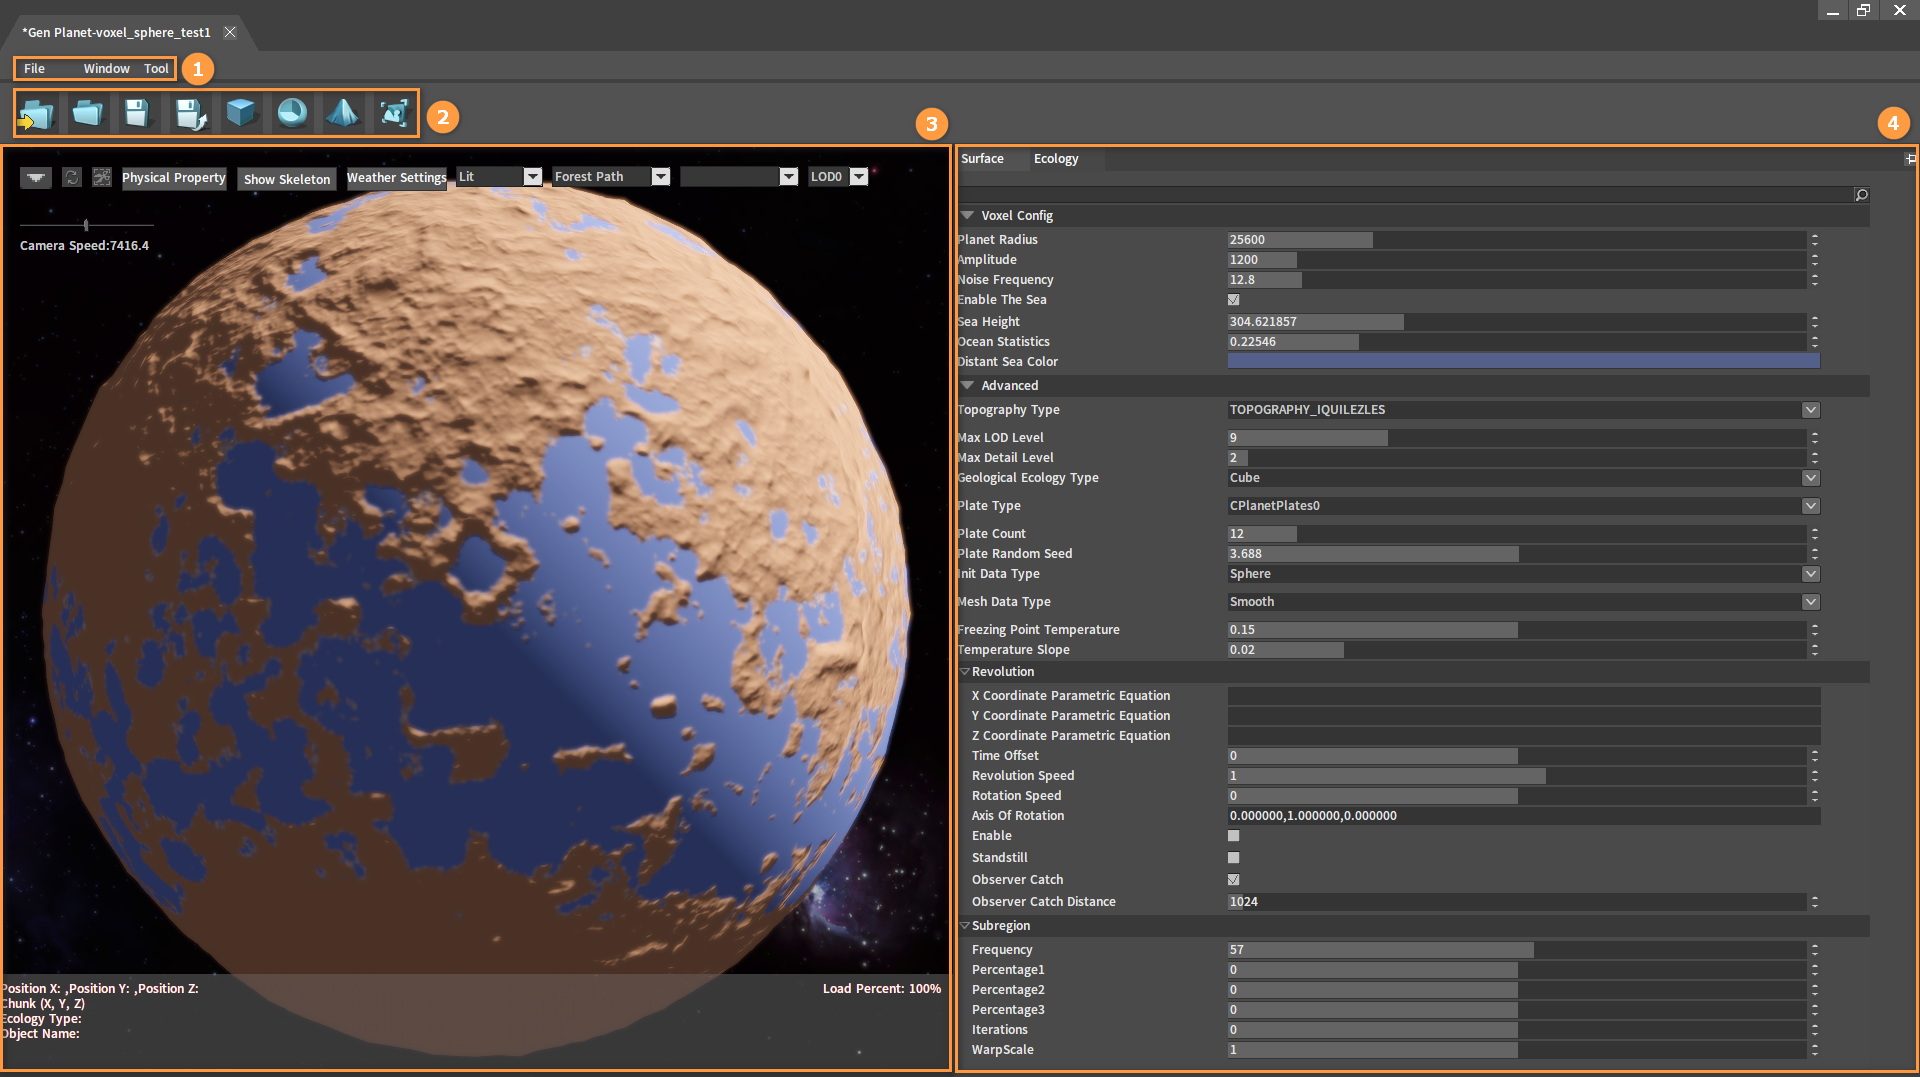1920x1077 pixels.
Task: Click the save floppy disk icon
Action: (x=137, y=113)
